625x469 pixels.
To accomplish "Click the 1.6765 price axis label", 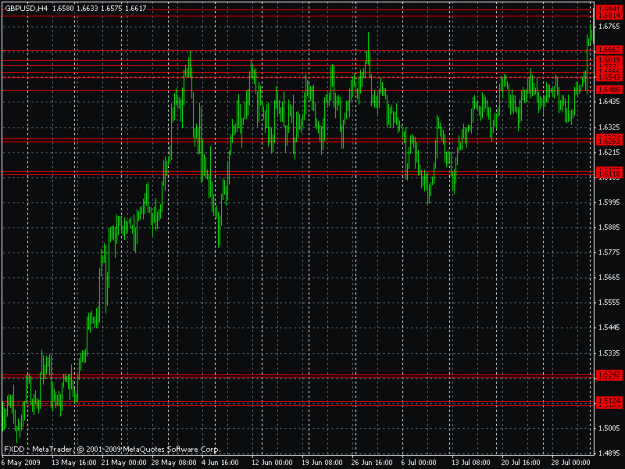I will click(x=609, y=26).
